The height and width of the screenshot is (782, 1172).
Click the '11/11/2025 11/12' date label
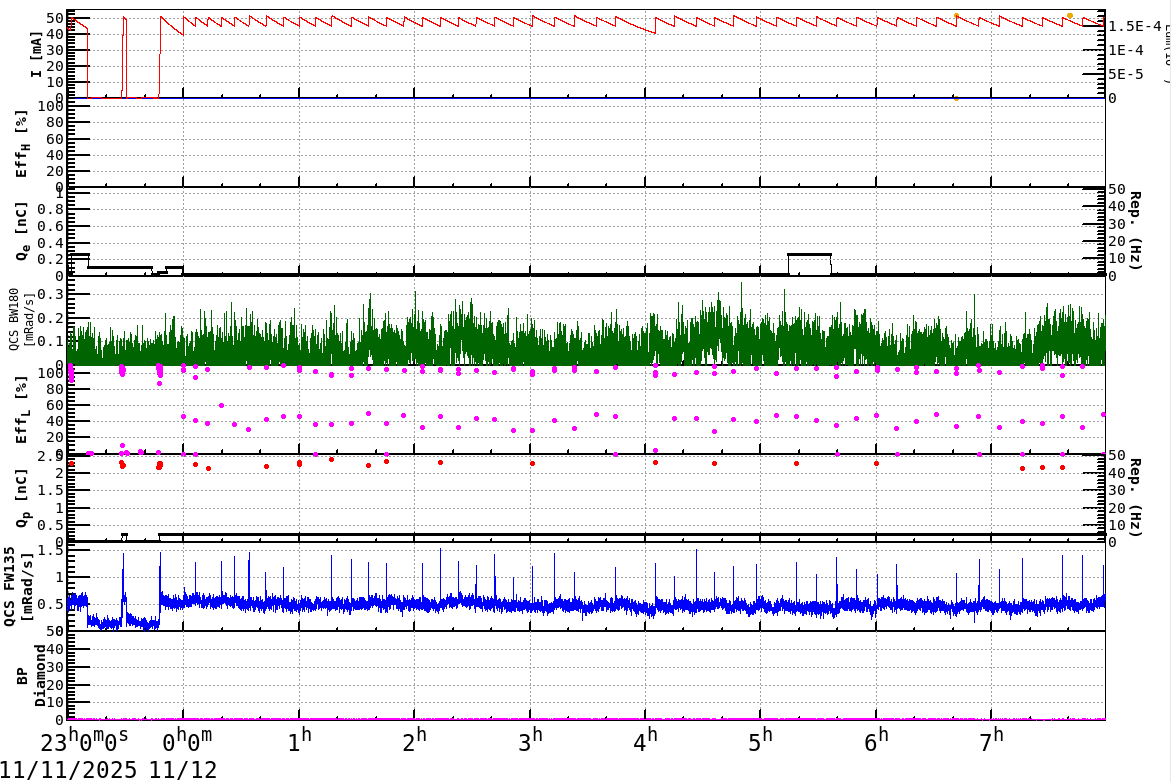click(108, 769)
